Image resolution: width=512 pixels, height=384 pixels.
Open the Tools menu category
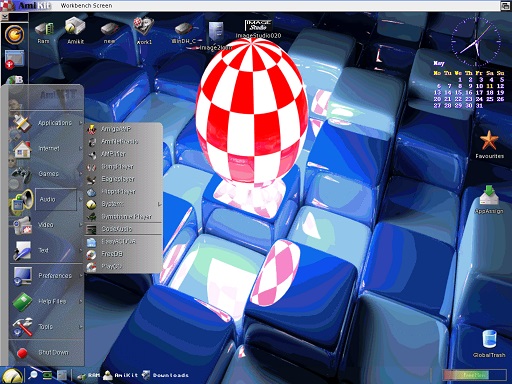47,327
